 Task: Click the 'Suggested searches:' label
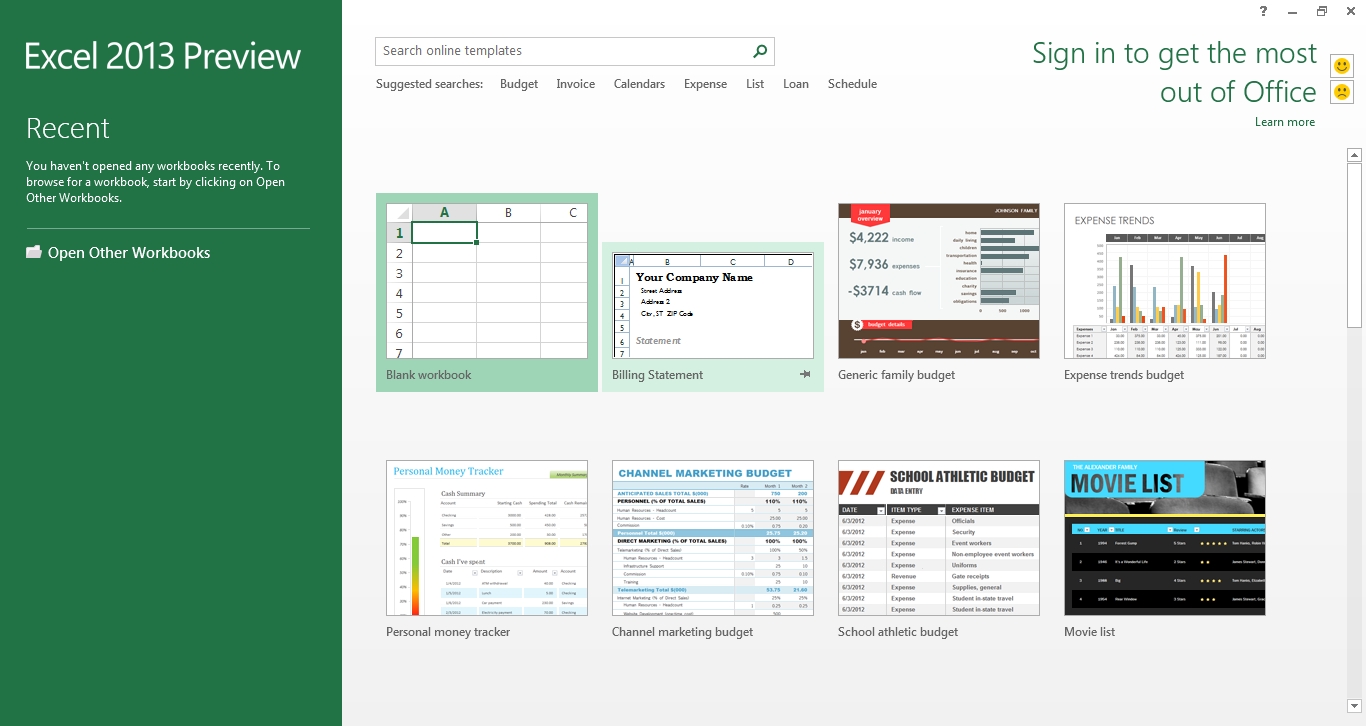click(x=430, y=84)
